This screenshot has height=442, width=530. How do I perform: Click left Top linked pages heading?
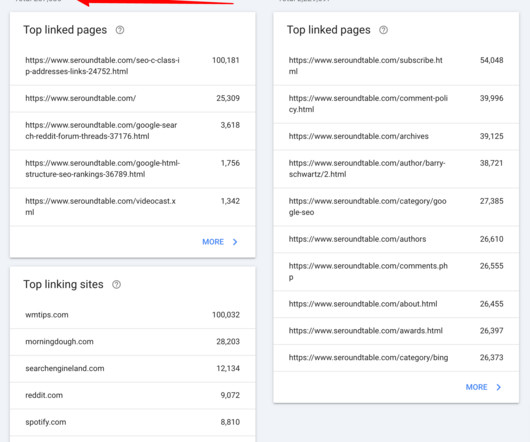point(65,30)
